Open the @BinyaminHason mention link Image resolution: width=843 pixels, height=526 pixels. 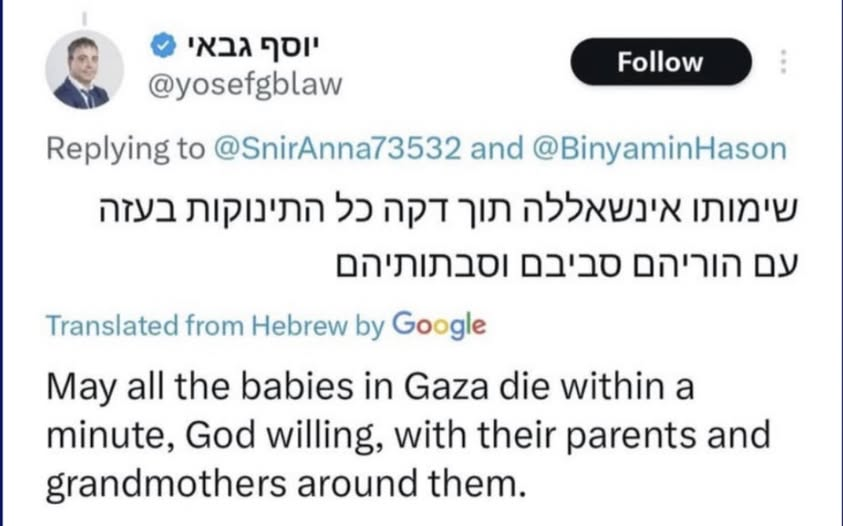[654, 149]
